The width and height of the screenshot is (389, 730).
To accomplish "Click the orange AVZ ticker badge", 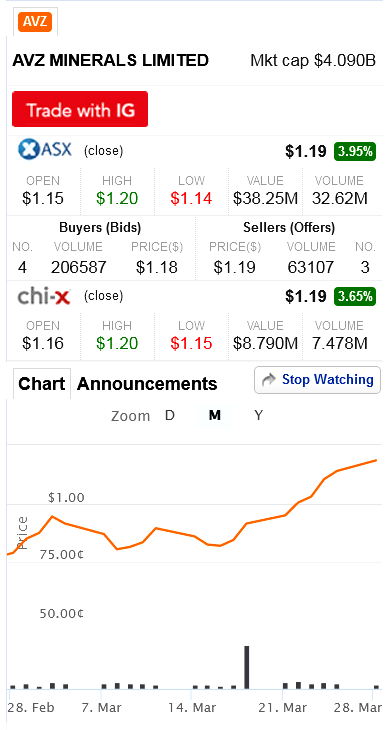I will [x=35, y=22].
